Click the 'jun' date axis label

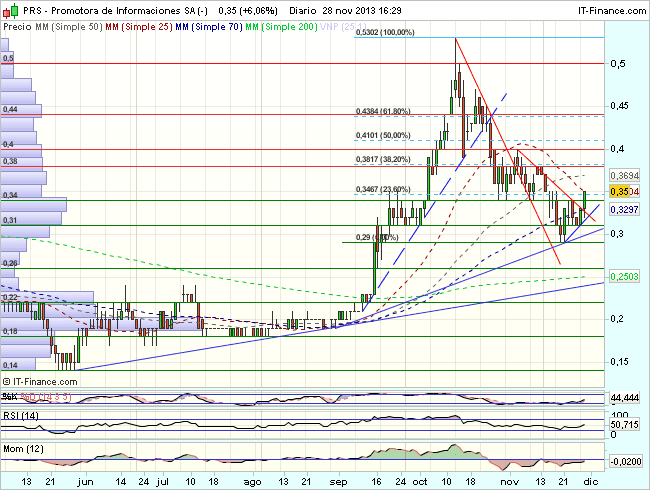pyautogui.click(x=85, y=482)
